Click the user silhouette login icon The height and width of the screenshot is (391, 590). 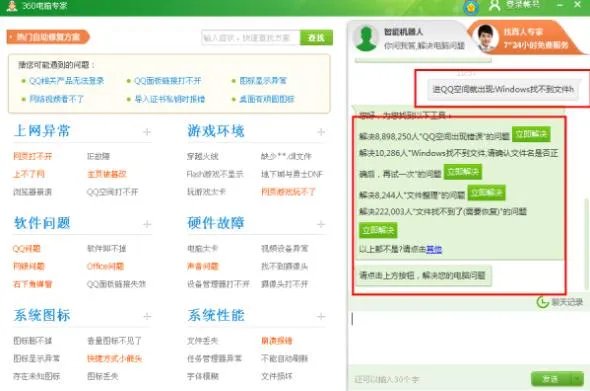click(494, 5)
